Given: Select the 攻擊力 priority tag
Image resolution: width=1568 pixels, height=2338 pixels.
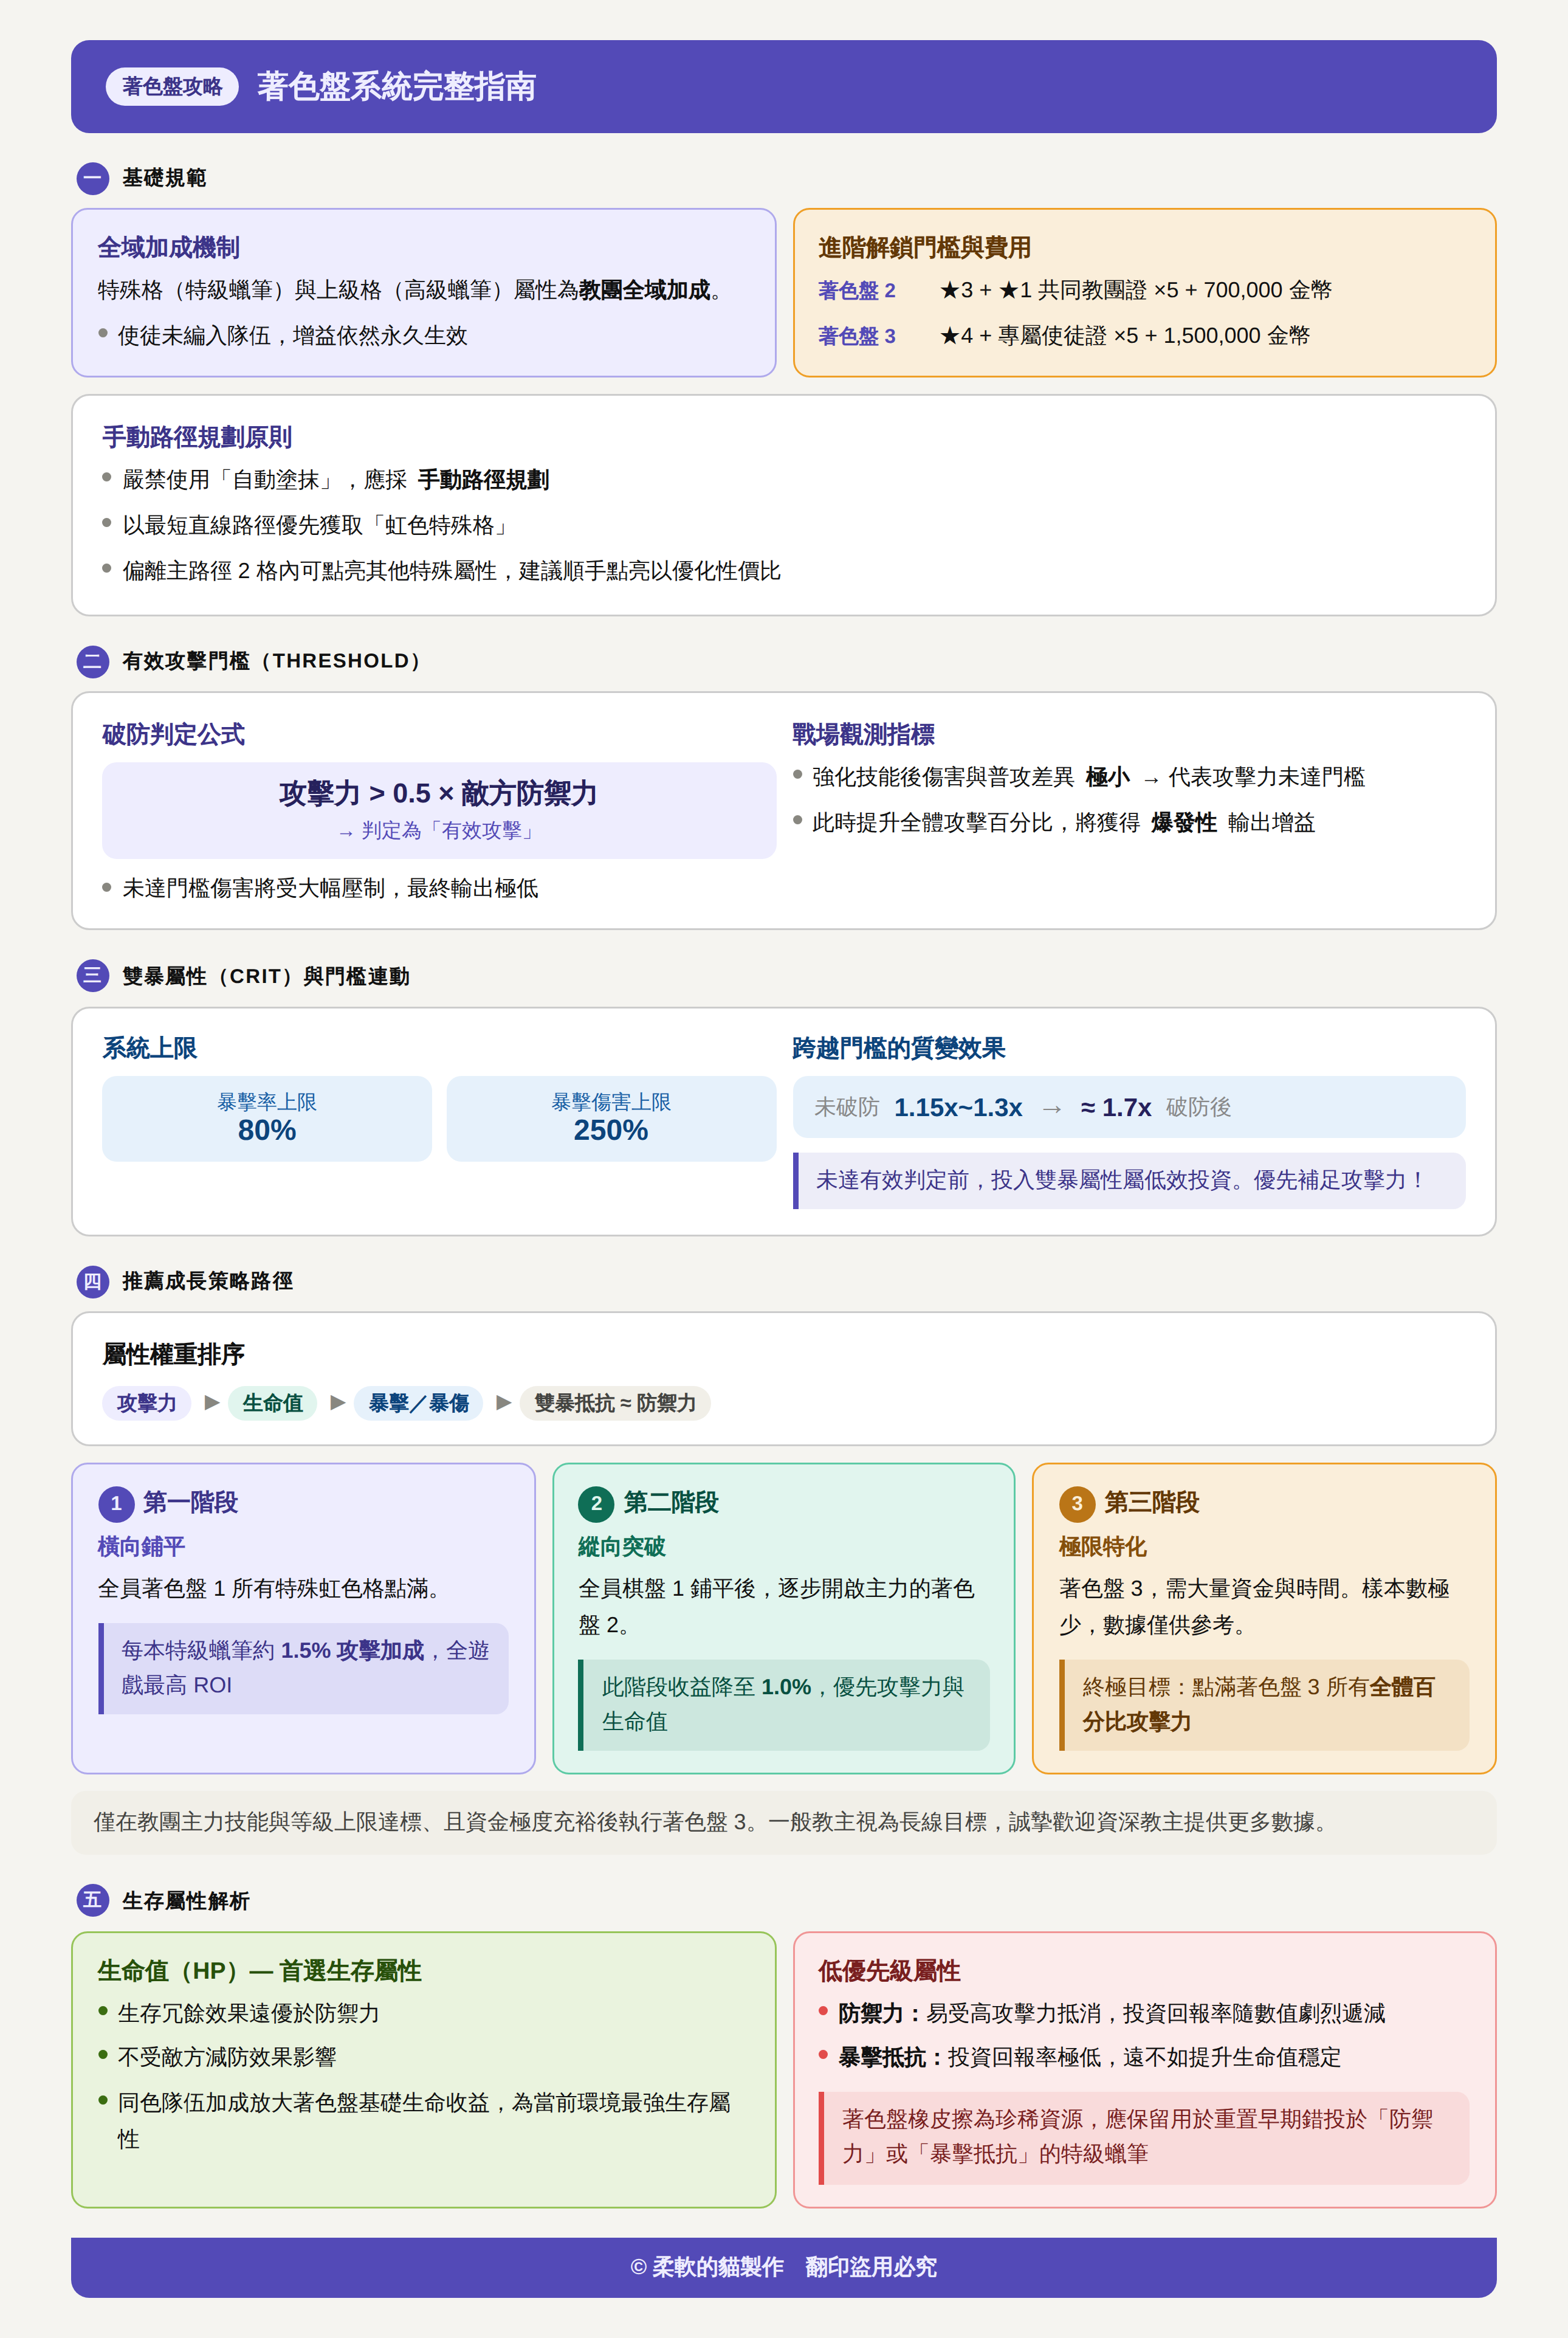Looking at the screenshot, I should click(x=146, y=1403).
